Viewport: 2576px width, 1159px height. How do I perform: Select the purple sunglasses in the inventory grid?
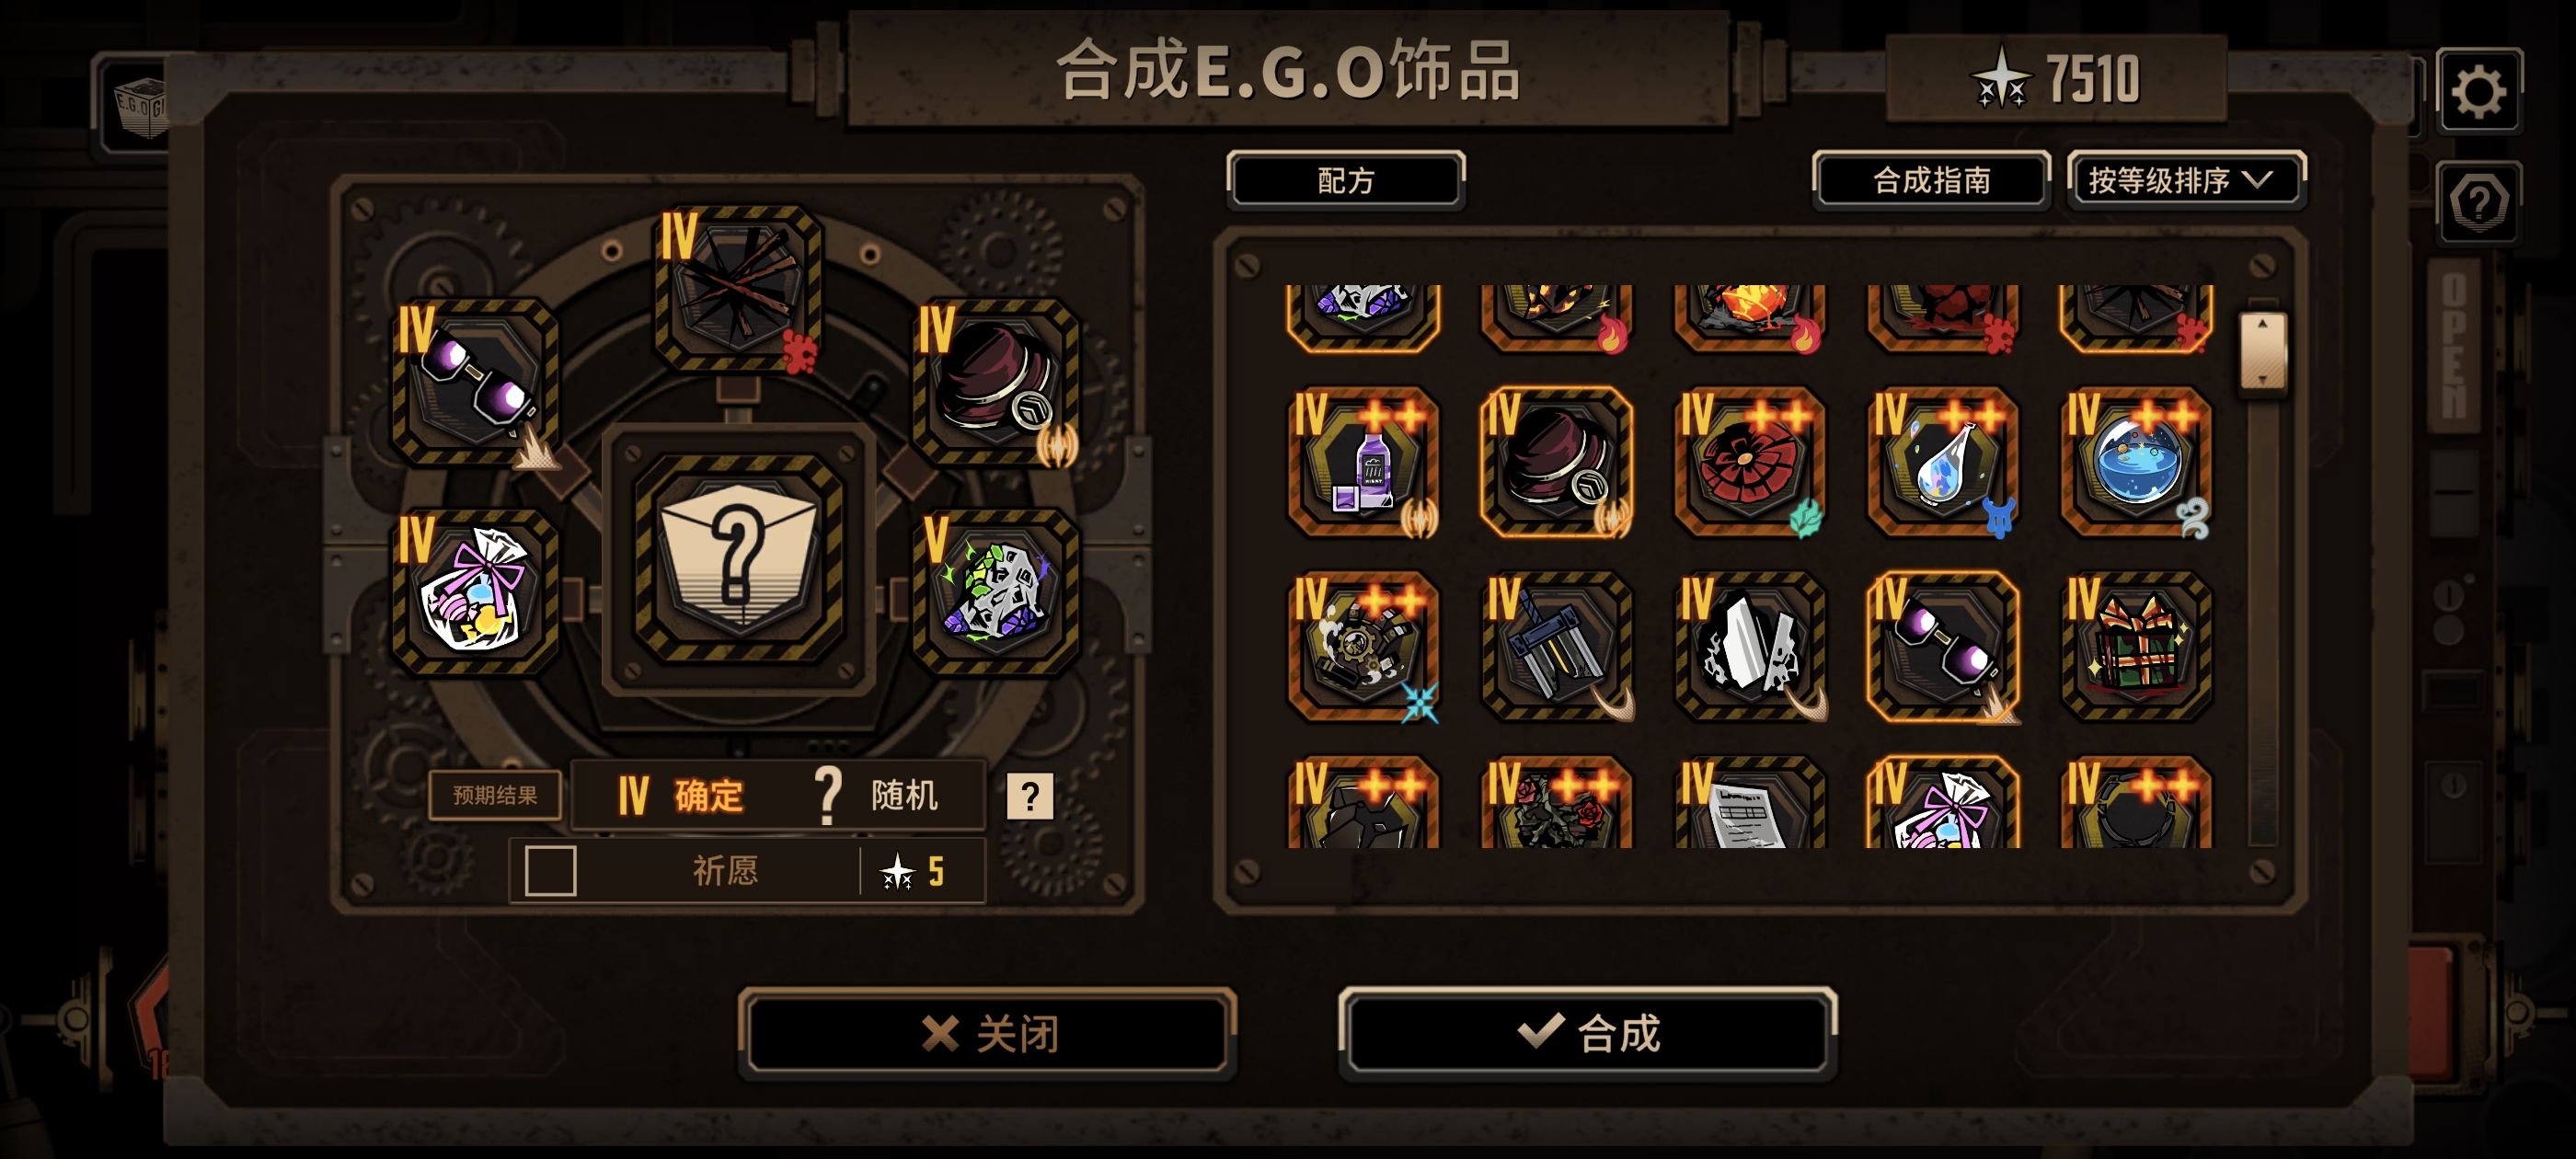coord(1942,645)
